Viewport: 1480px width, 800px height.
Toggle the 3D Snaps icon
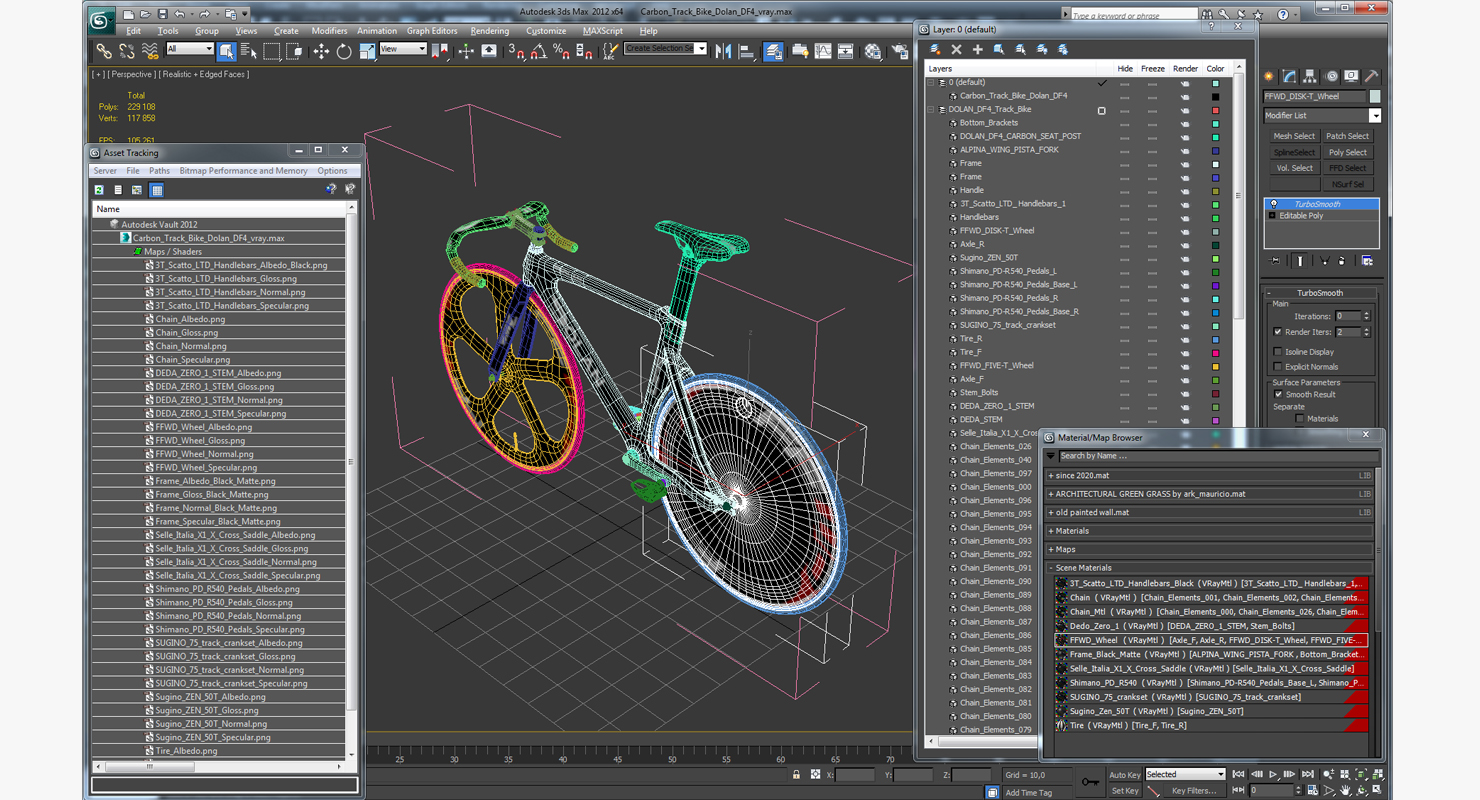[x=516, y=51]
